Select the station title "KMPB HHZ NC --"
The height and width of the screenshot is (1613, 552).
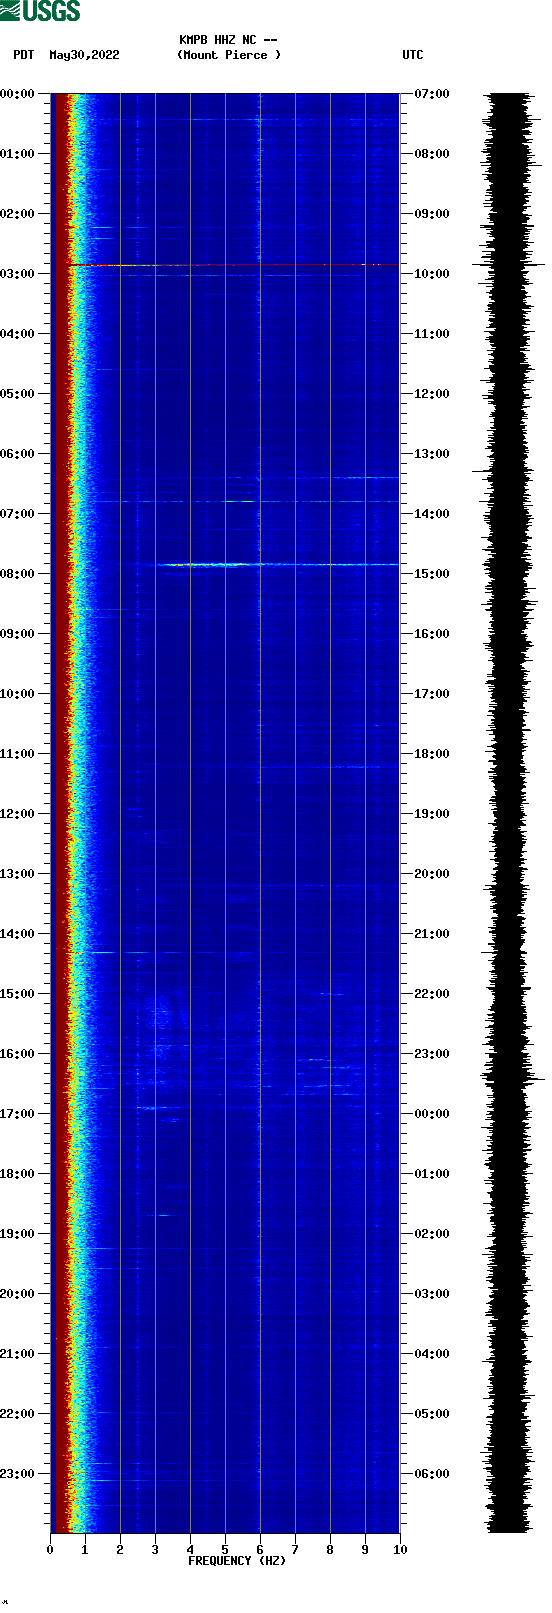228,40
